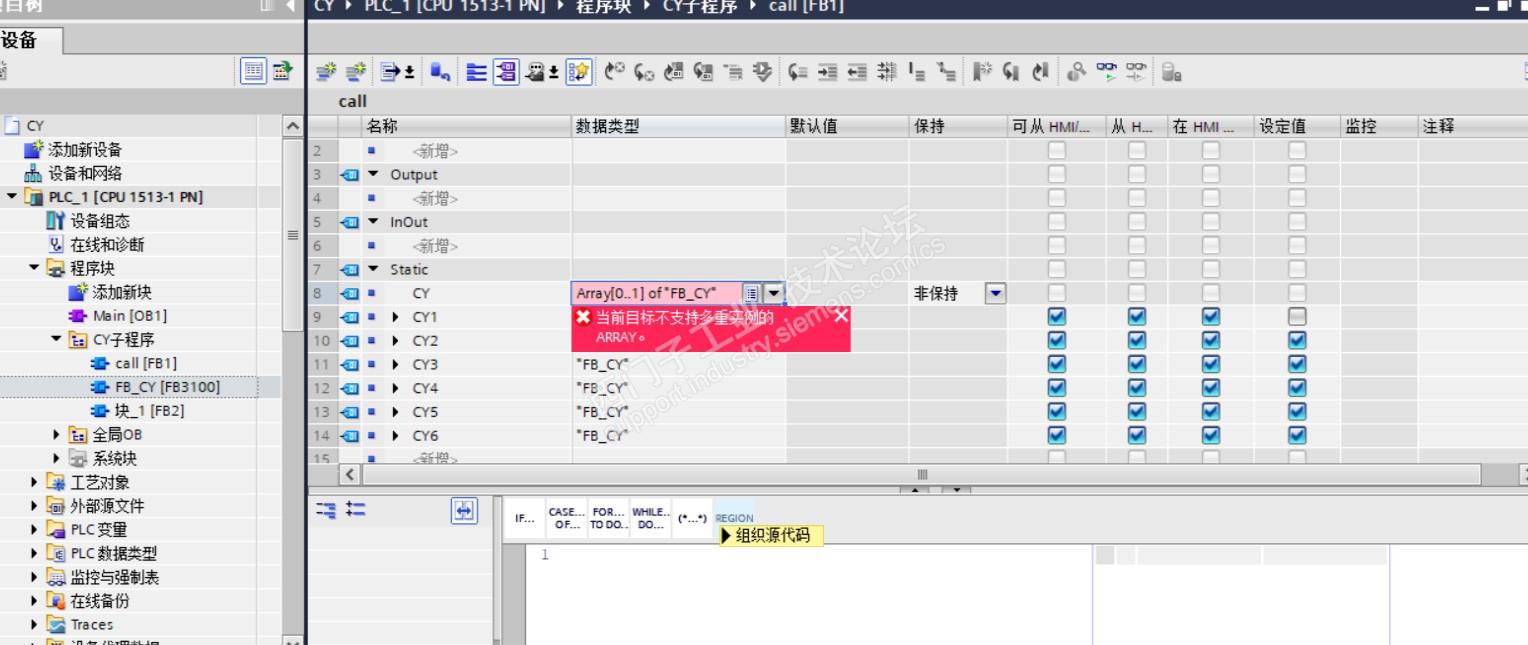The image size is (1528, 645).
Task: Toggle the 设定值 checkbox in row CY6
Action: click(x=1296, y=436)
